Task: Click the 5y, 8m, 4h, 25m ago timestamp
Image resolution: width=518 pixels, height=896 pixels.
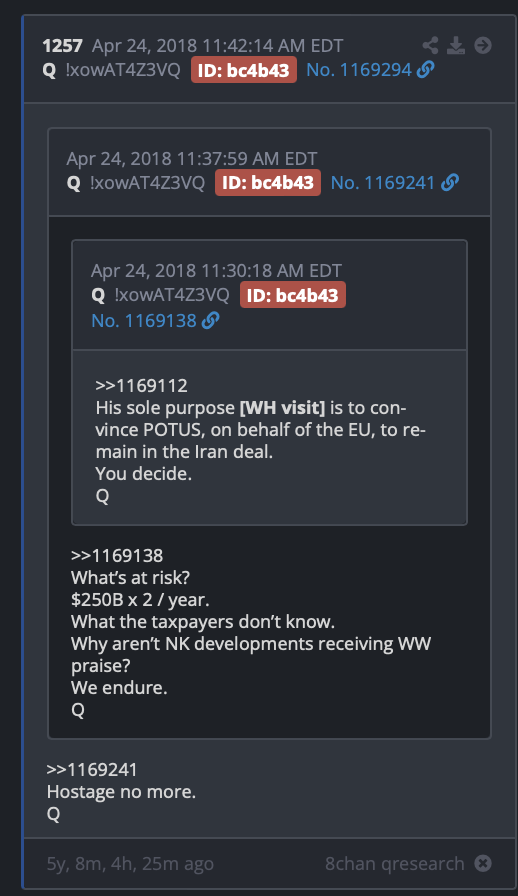Action: tap(130, 863)
